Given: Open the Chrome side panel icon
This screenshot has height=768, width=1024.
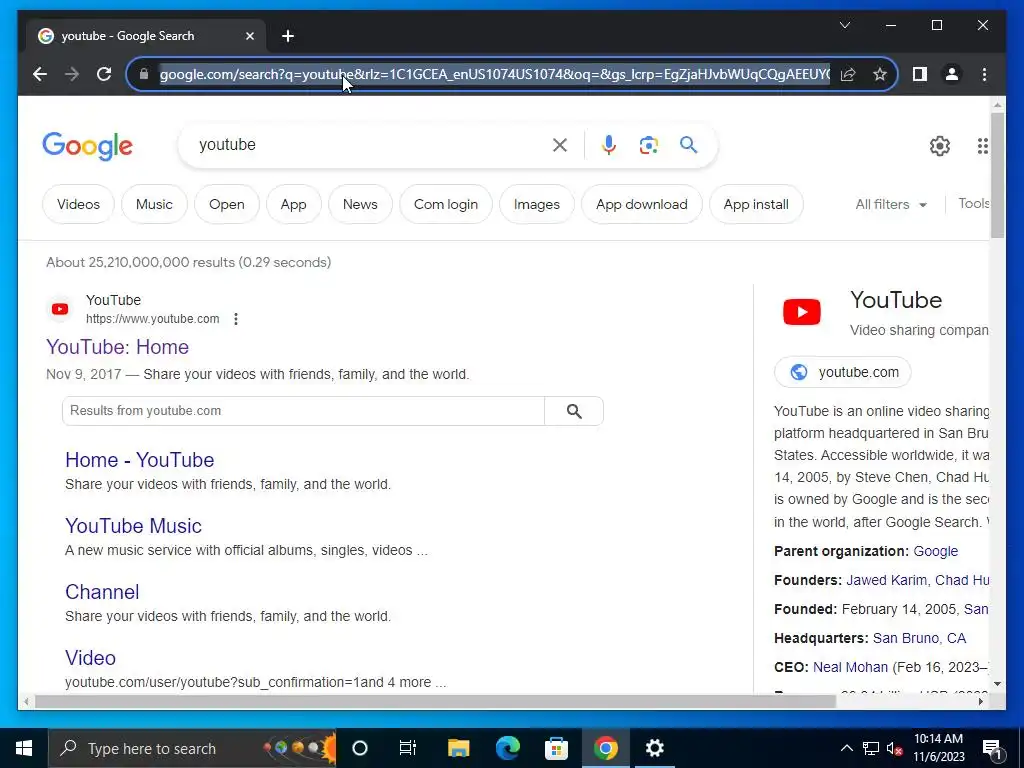Looking at the screenshot, I should click(920, 74).
